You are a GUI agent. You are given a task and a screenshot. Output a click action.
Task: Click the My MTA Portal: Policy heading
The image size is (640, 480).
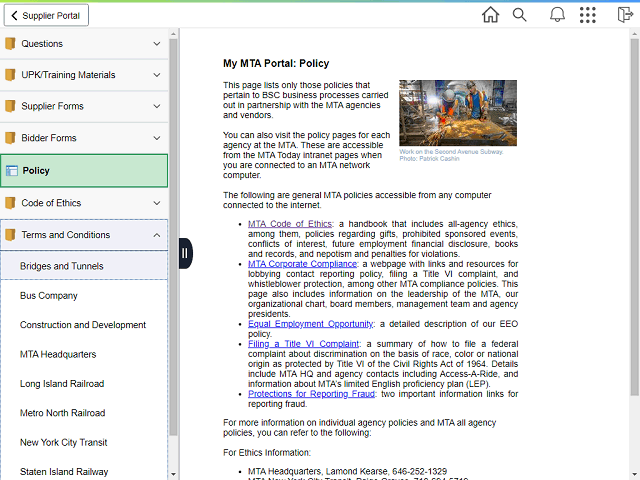point(276,63)
